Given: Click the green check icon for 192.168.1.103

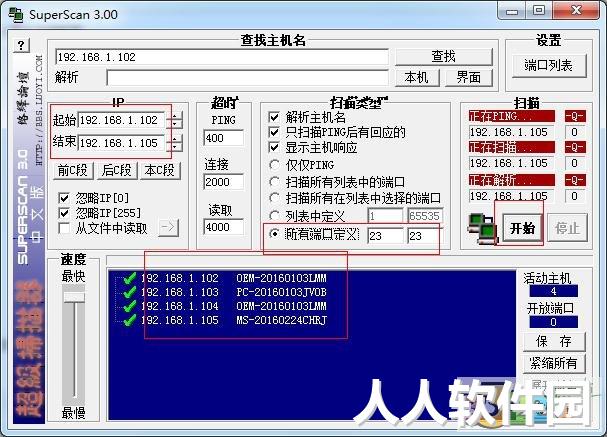Looking at the screenshot, I should pyautogui.click(x=129, y=292).
